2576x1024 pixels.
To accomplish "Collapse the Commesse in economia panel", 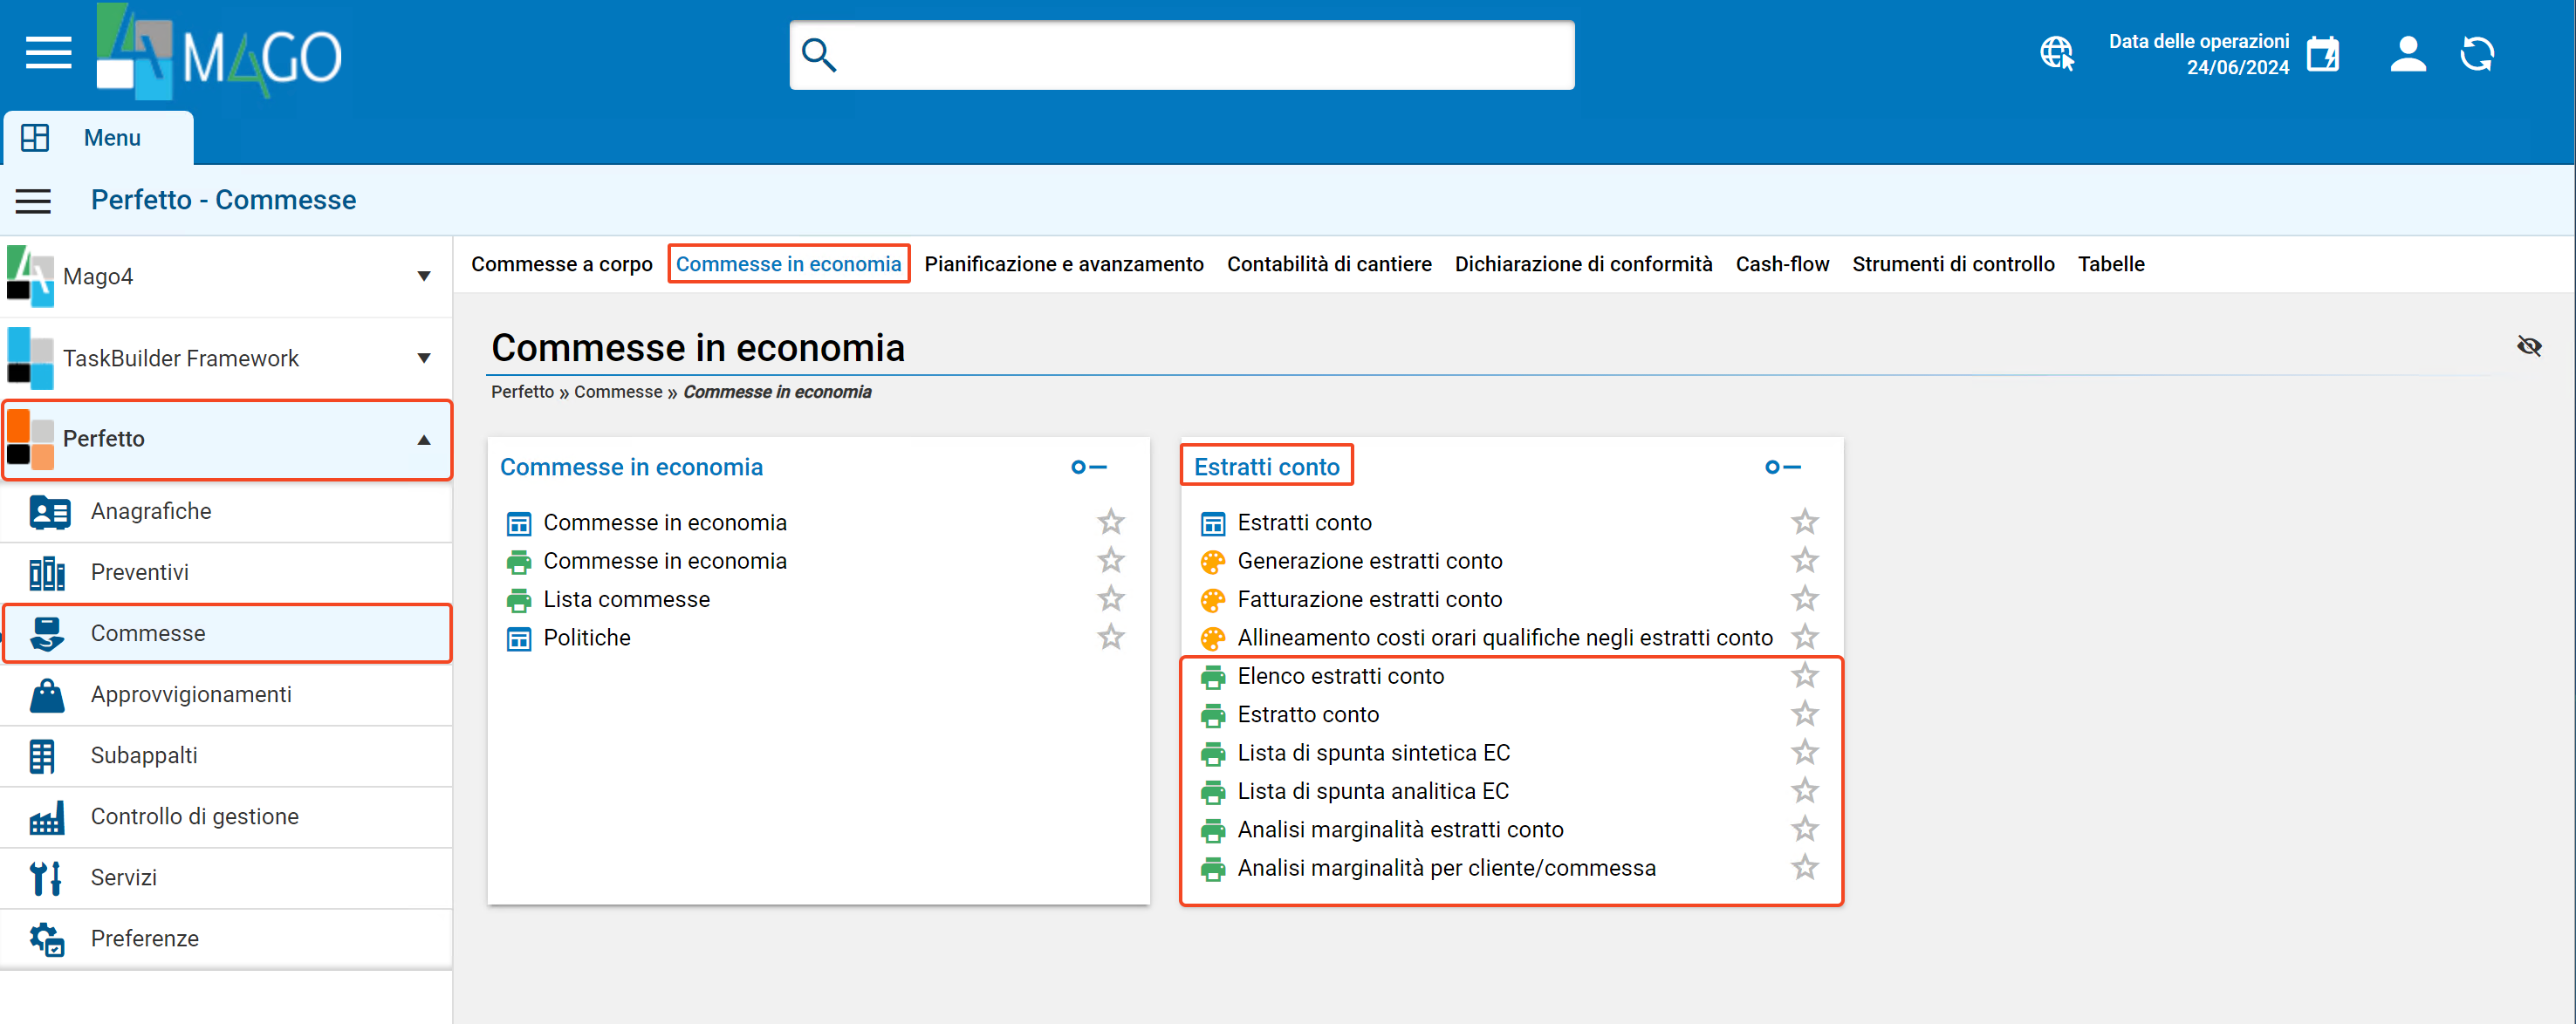I will coord(1089,467).
